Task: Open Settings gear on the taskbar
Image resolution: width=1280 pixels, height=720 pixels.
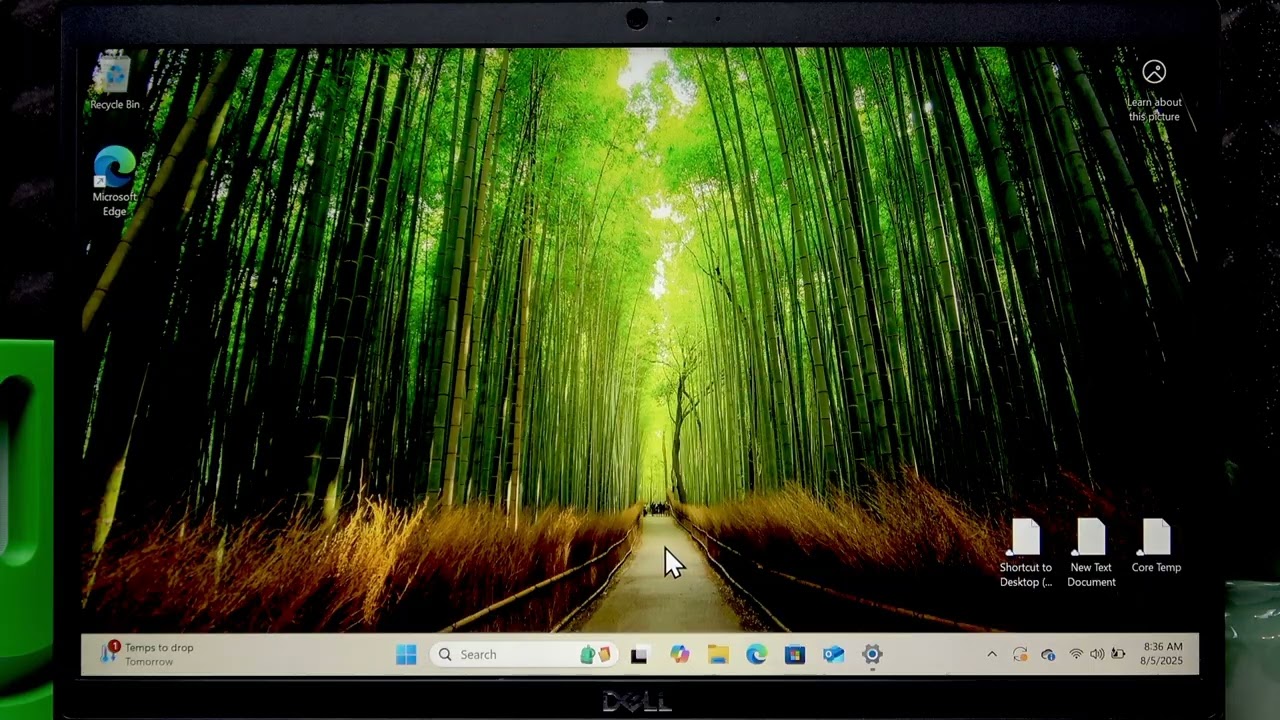Action: click(x=872, y=655)
